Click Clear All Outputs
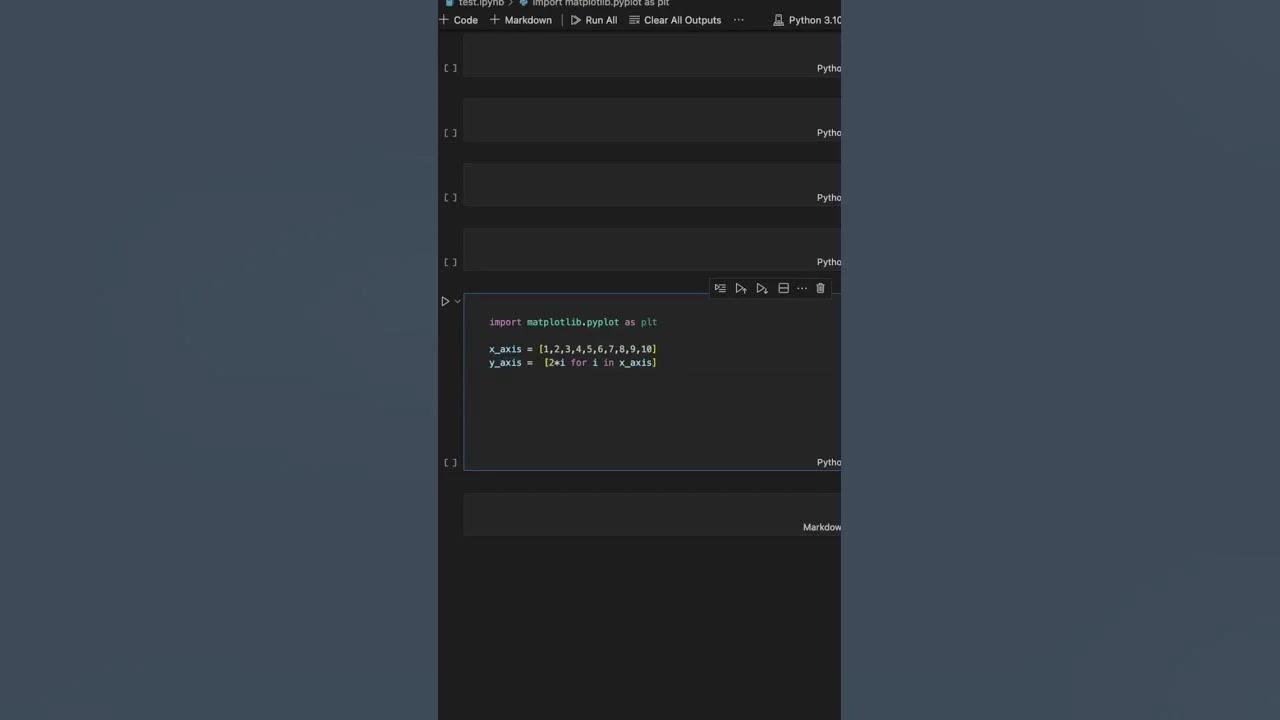This screenshot has height=720, width=1280. [x=675, y=20]
